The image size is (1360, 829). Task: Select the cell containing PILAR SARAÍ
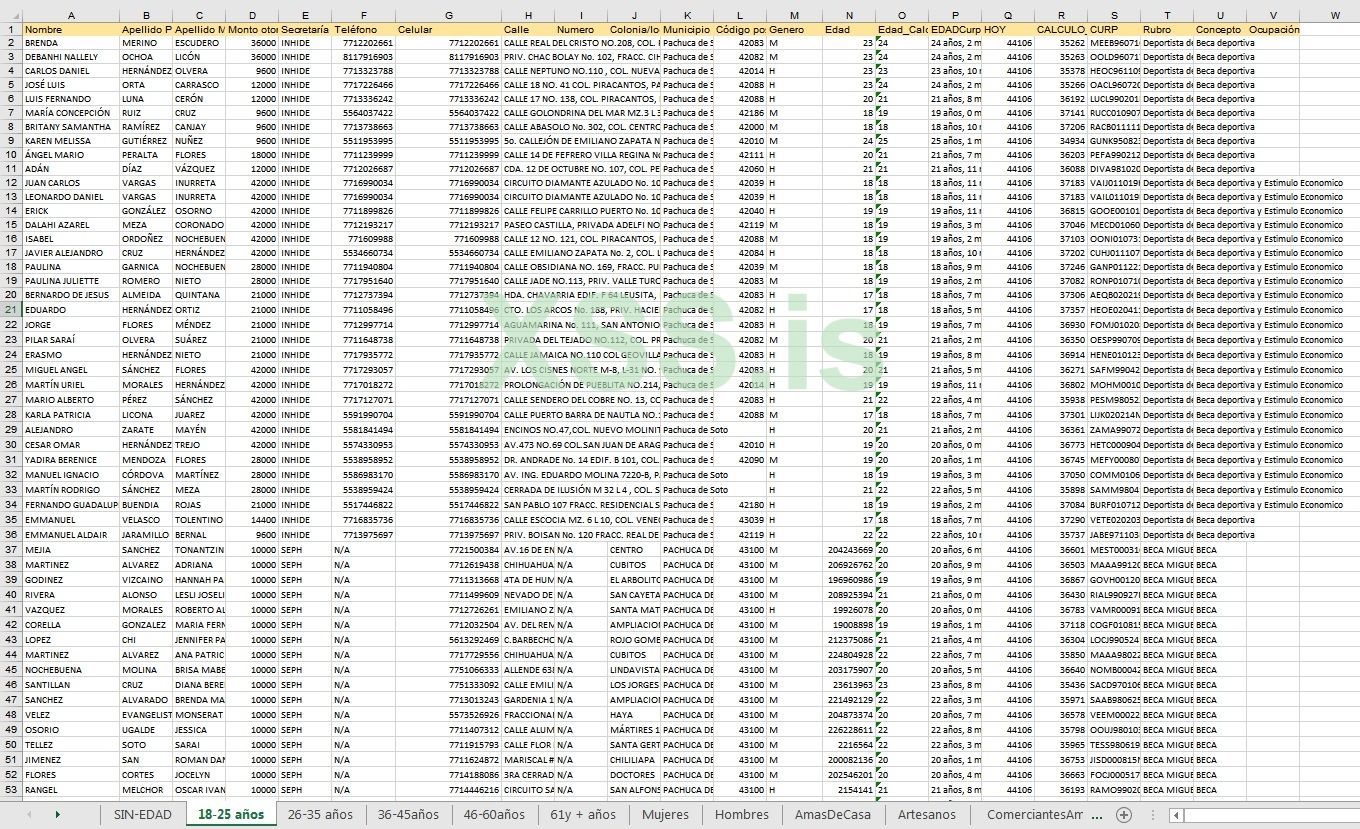click(71, 340)
